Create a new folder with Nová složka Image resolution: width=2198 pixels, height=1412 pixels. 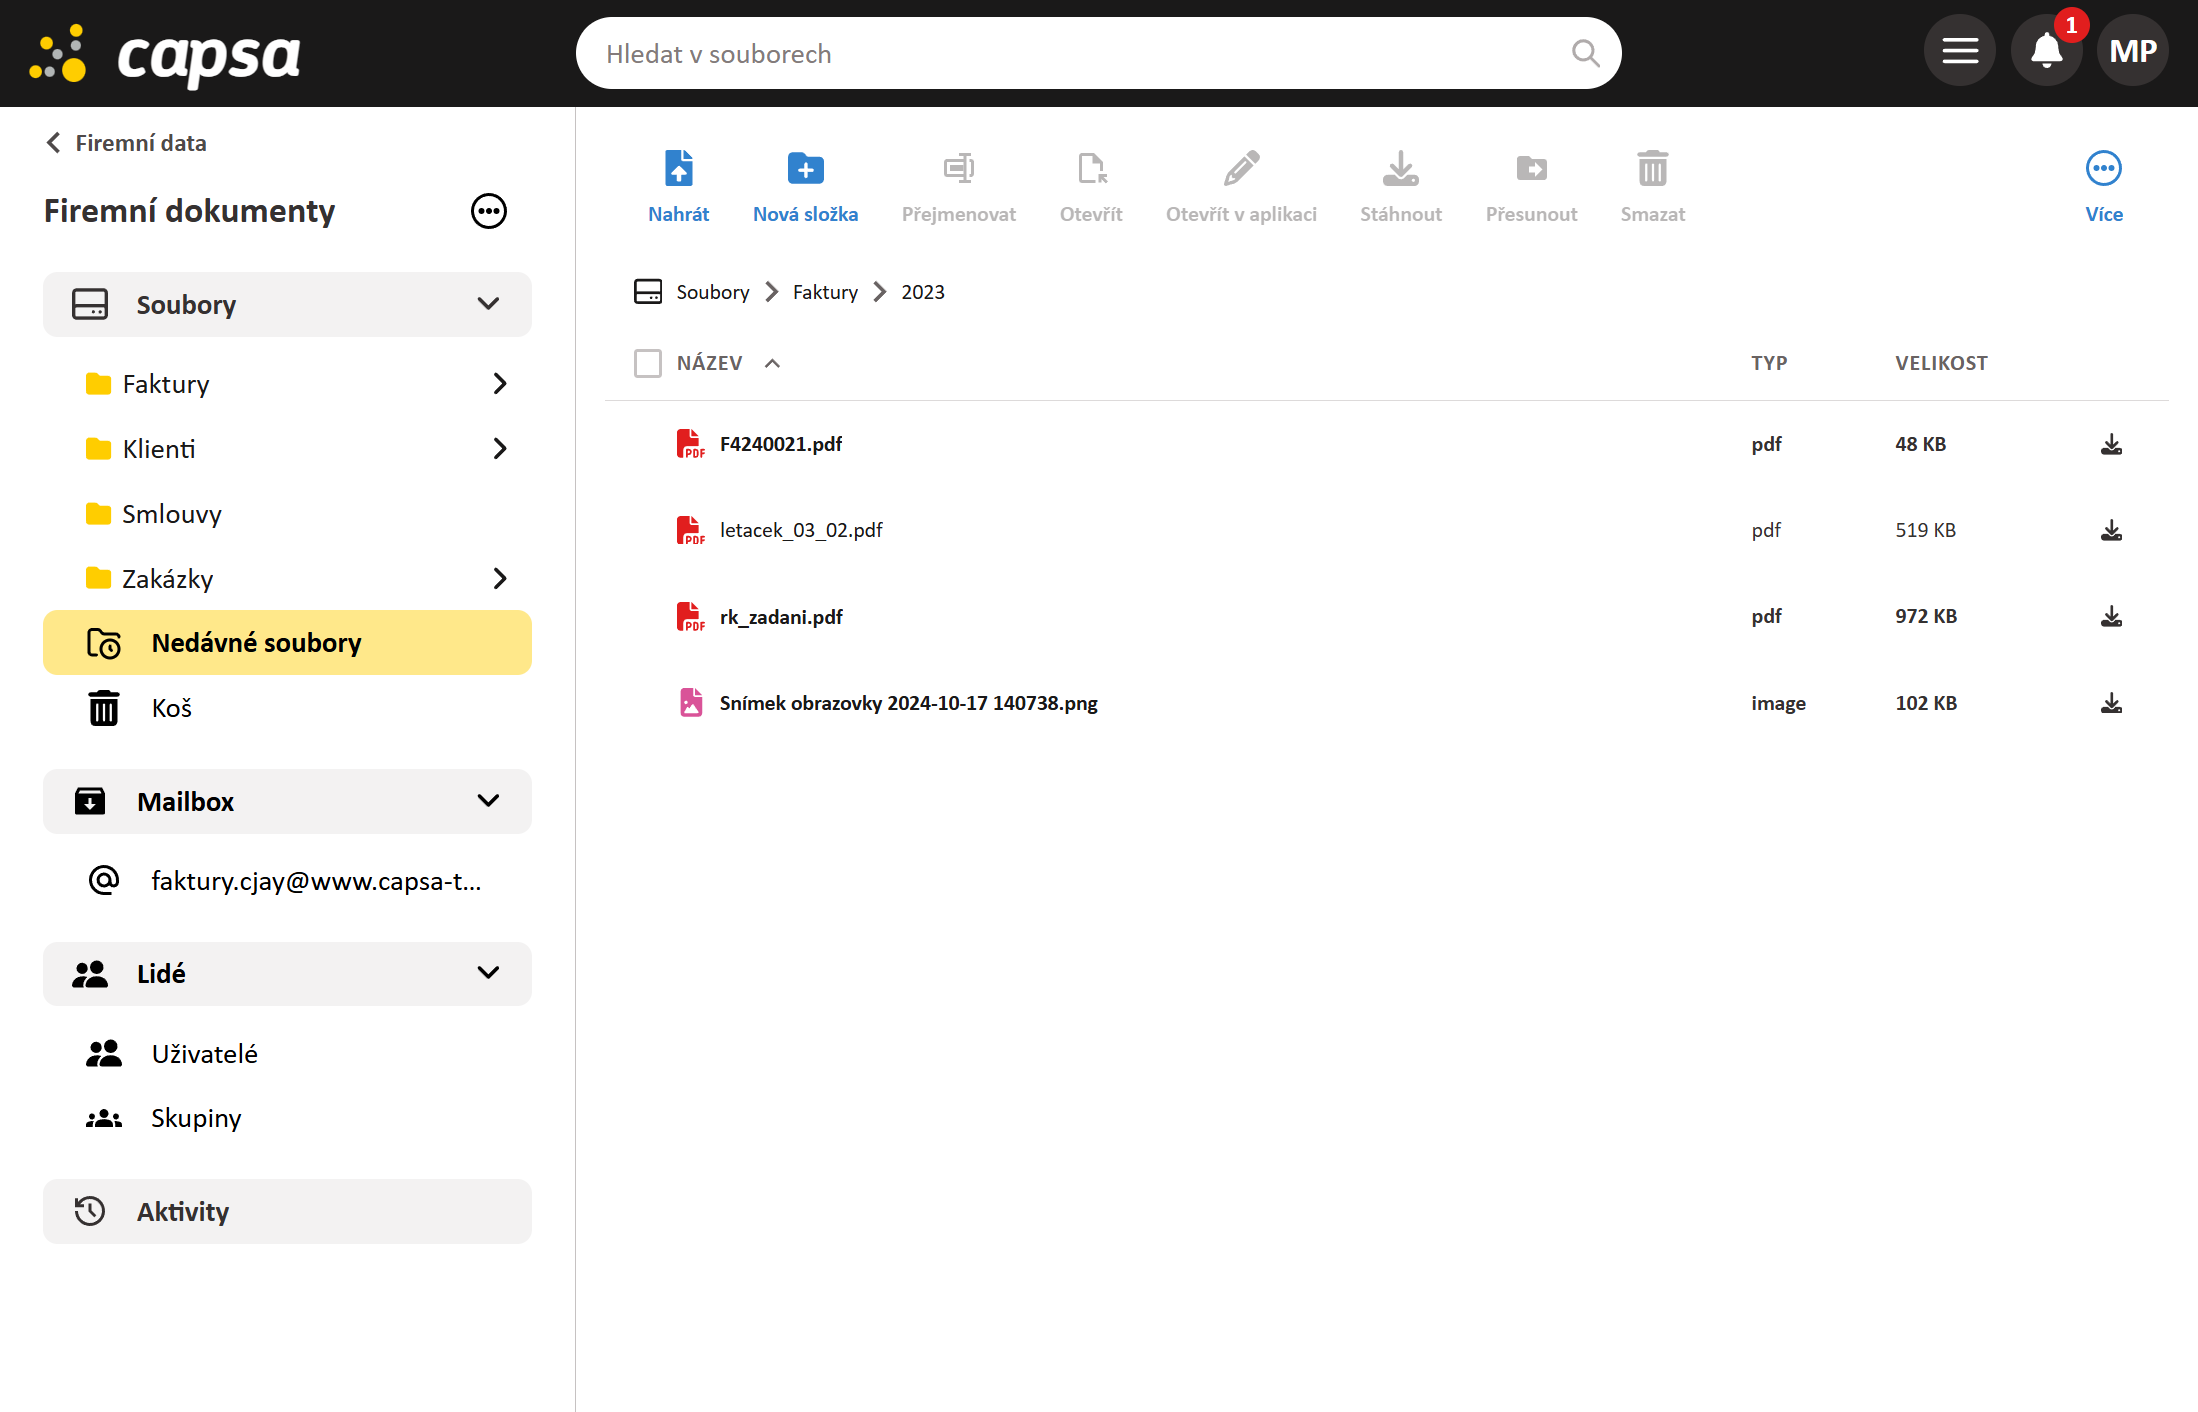[x=805, y=169]
